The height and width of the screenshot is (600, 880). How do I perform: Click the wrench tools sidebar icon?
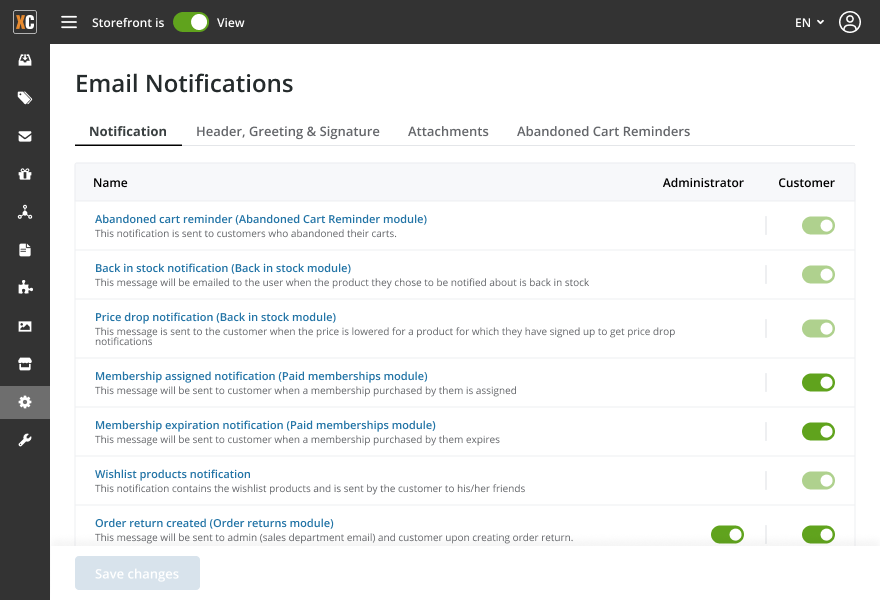point(25,440)
